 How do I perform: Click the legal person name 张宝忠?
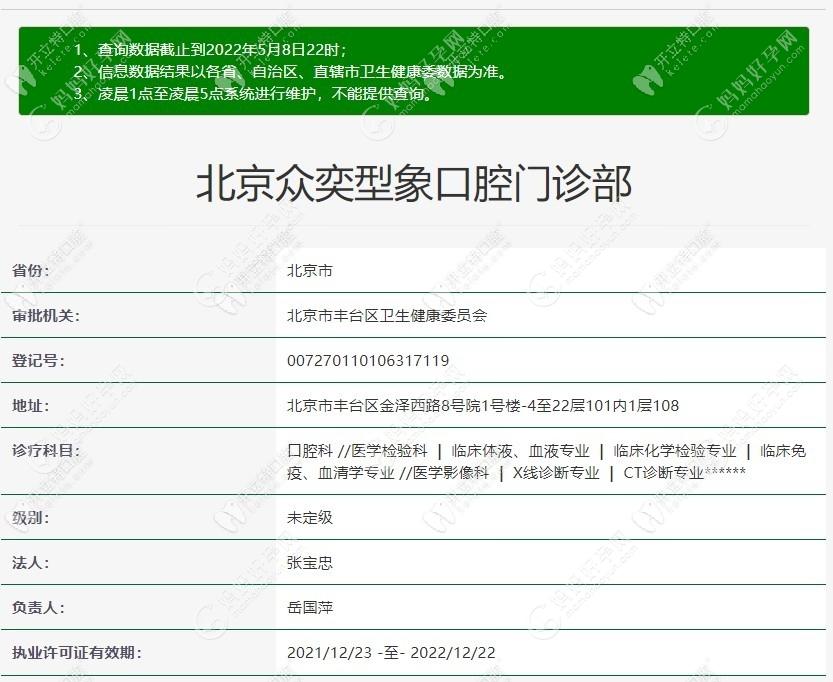309,563
